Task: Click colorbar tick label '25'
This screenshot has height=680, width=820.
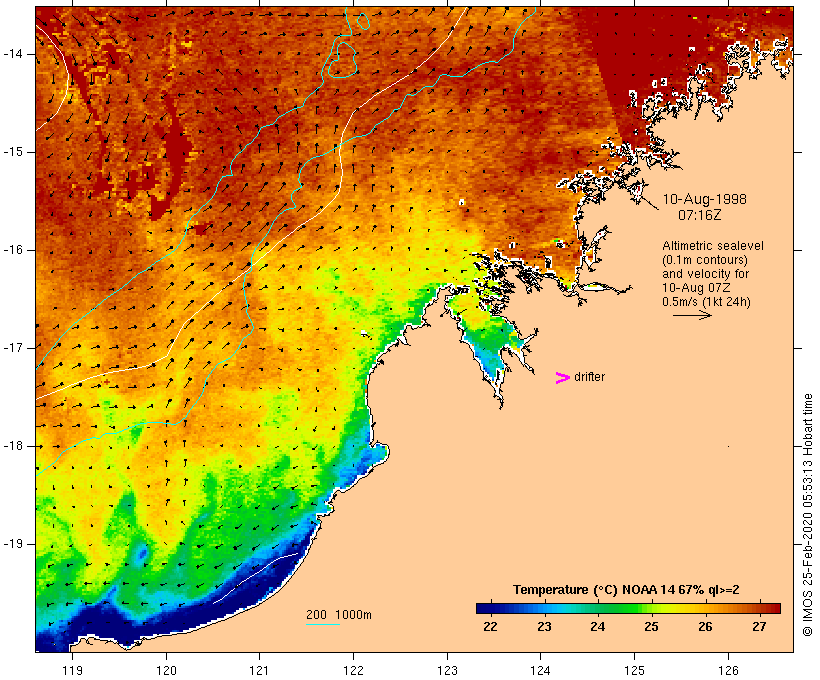Action: tap(651, 627)
